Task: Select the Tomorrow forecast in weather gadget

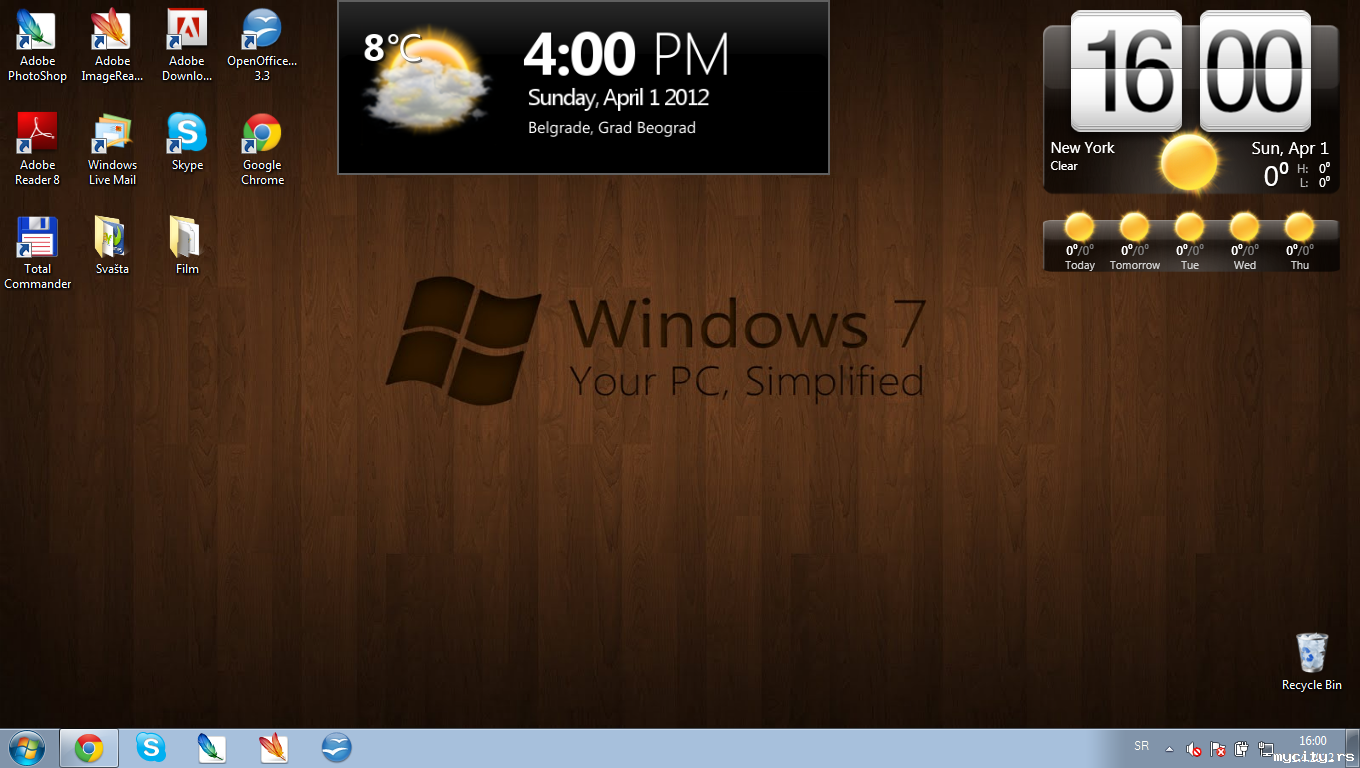Action: click(x=1135, y=242)
